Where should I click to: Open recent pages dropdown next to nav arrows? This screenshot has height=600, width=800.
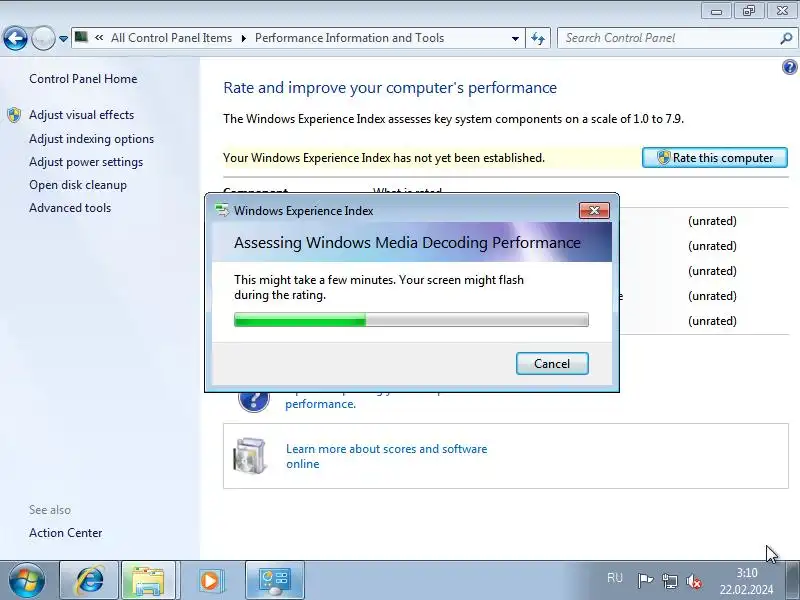[63, 39]
